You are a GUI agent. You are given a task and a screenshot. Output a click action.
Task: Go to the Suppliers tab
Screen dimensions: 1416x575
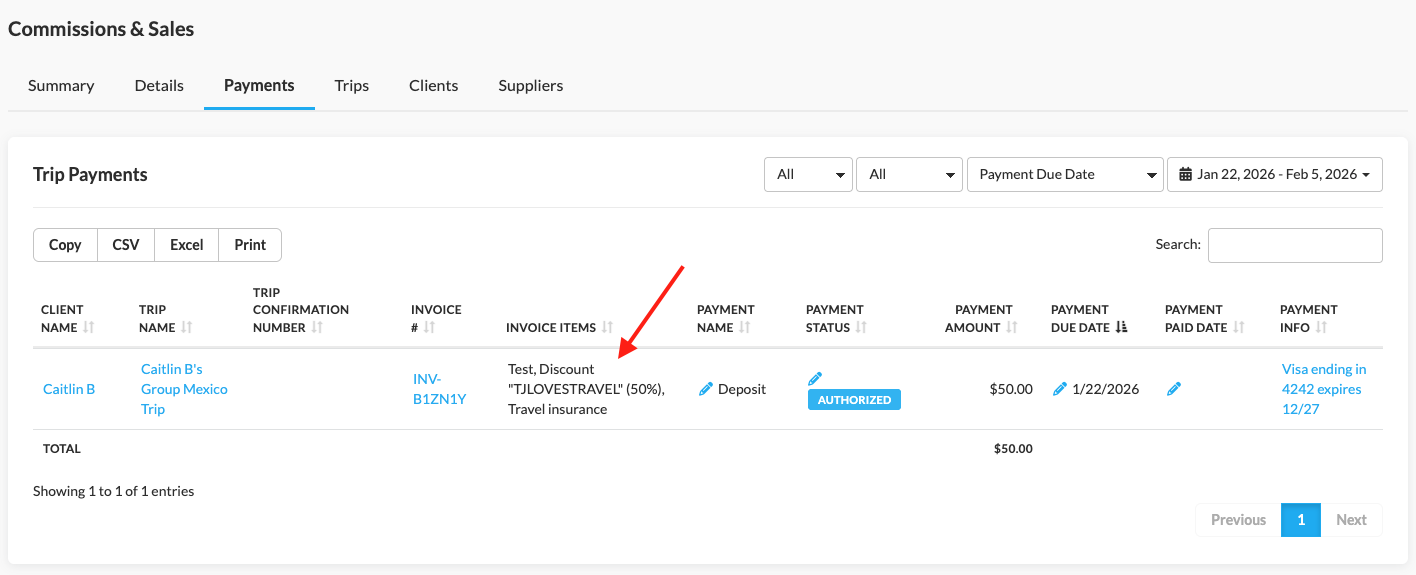click(x=530, y=85)
